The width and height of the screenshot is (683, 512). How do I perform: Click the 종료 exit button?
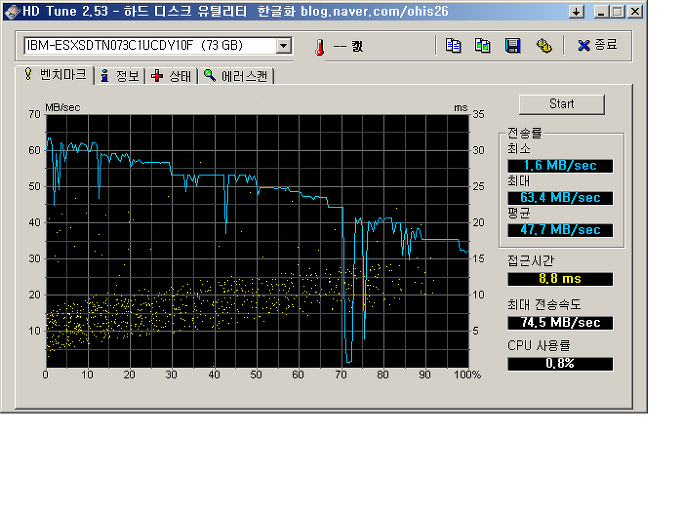[x=597, y=45]
